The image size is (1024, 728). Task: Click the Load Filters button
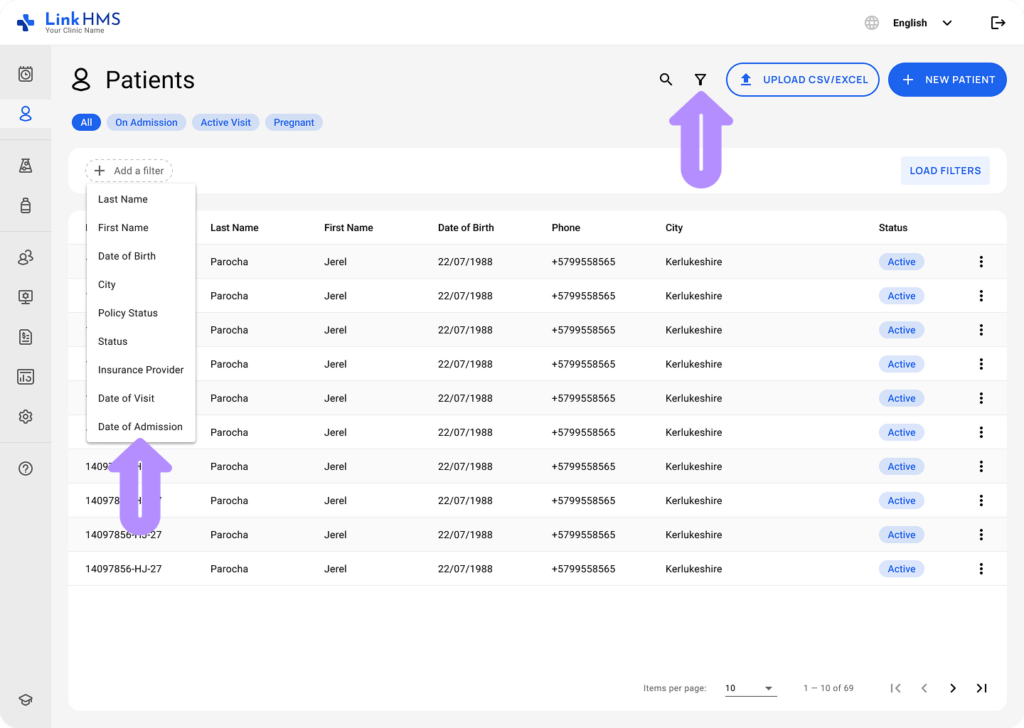pyautogui.click(x=945, y=170)
